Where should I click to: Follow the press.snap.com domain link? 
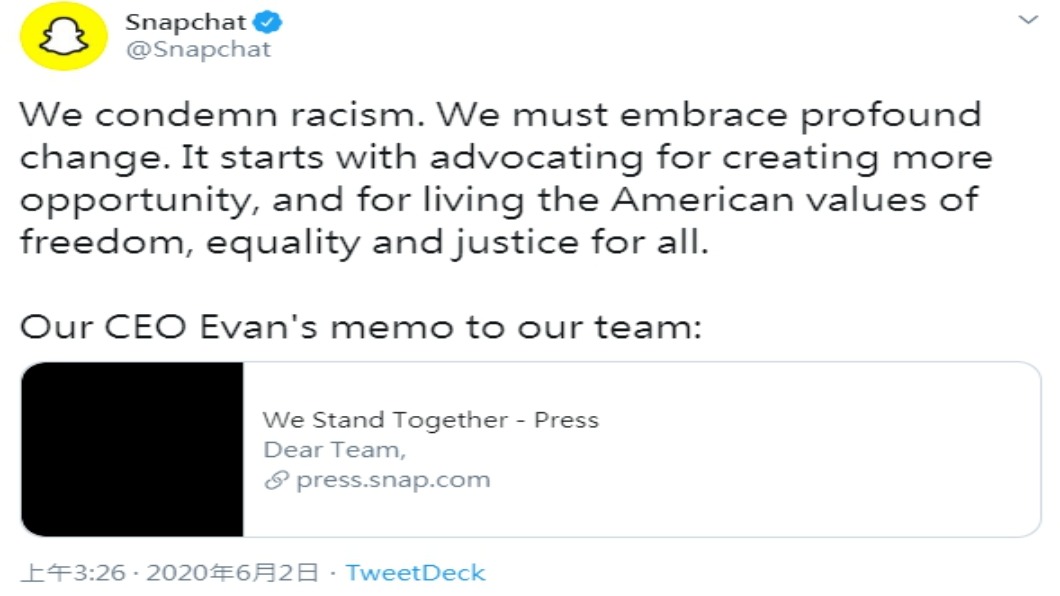click(393, 480)
